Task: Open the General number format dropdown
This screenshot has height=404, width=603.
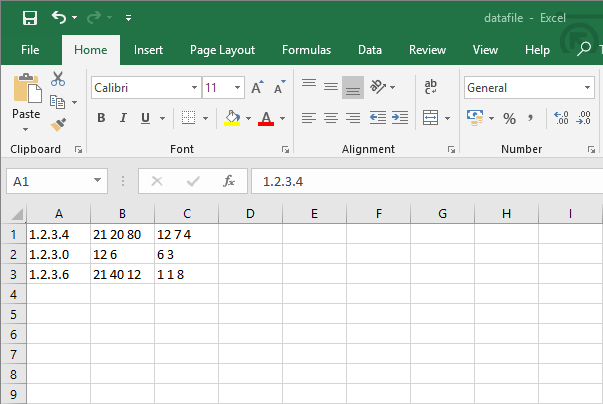Action: [587, 88]
